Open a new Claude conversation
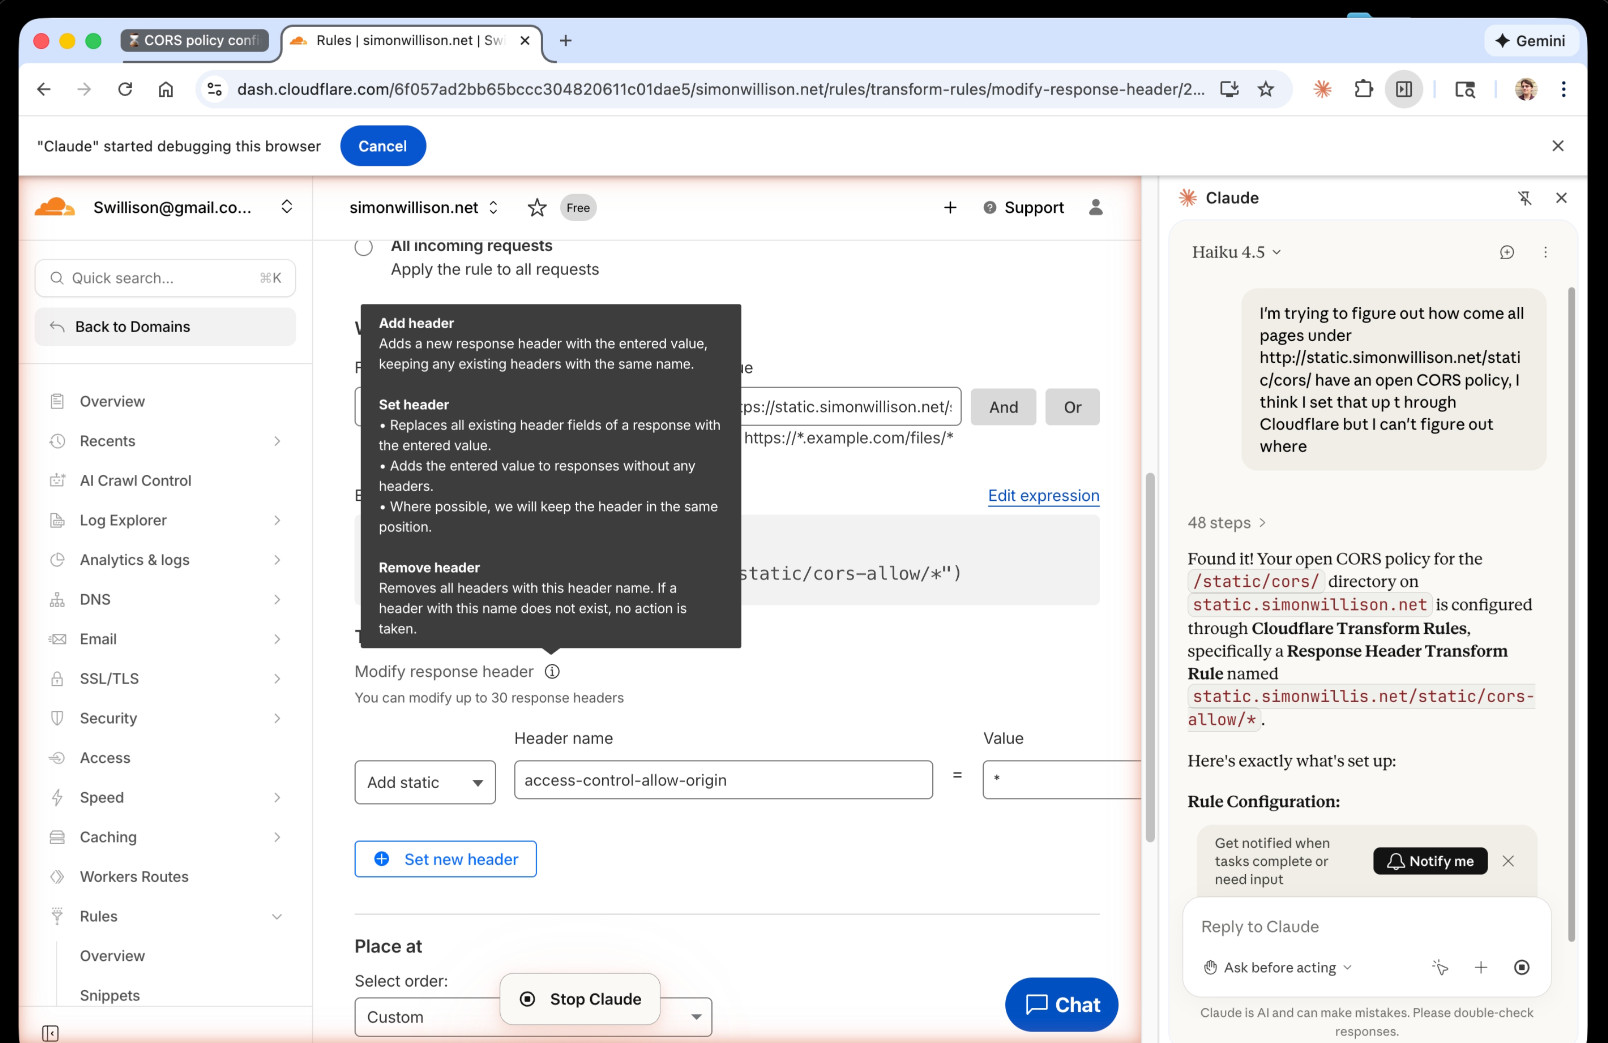1608x1043 pixels. click(x=1507, y=252)
